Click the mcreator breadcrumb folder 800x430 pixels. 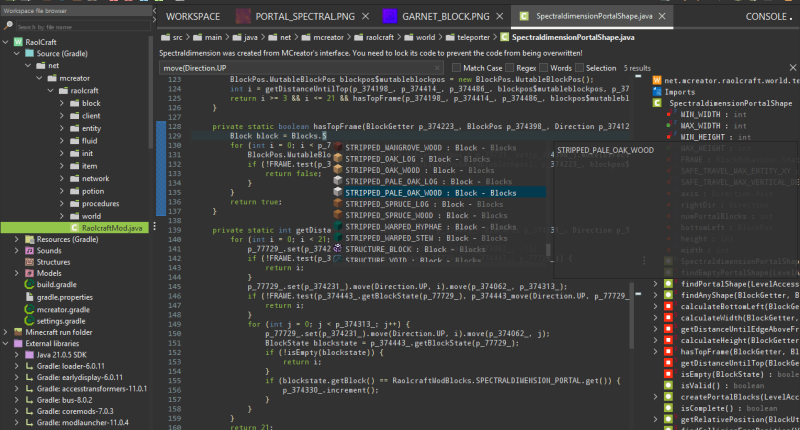[x=322, y=37]
